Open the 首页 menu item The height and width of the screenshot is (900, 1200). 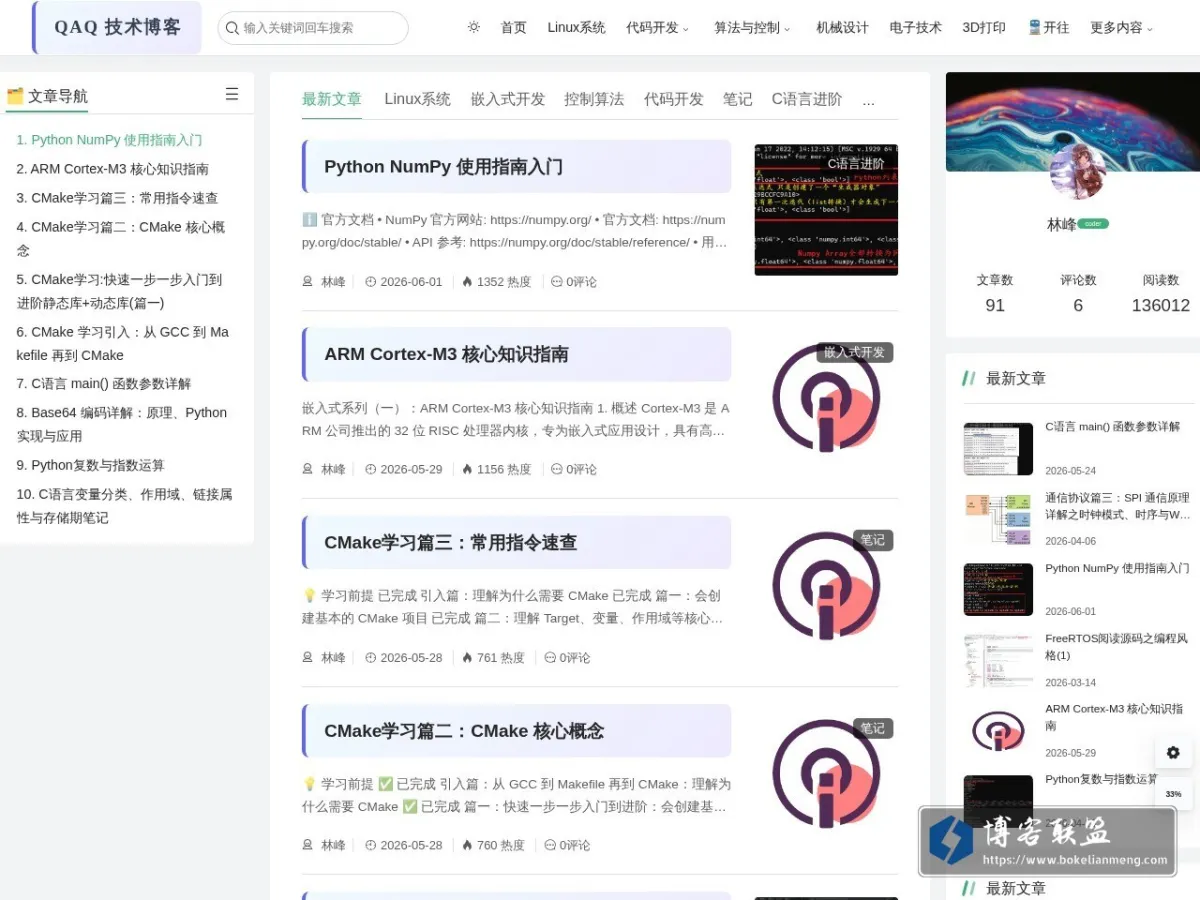[514, 27]
